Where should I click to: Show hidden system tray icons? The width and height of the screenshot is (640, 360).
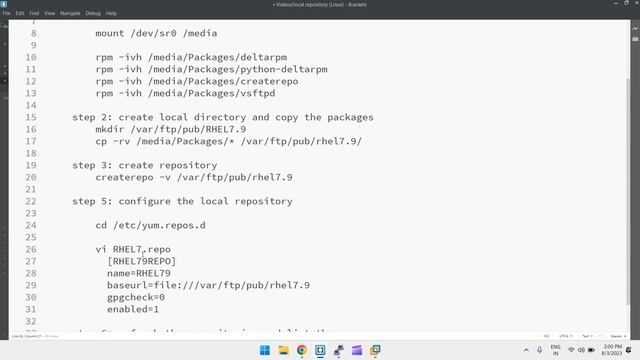pos(526,350)
